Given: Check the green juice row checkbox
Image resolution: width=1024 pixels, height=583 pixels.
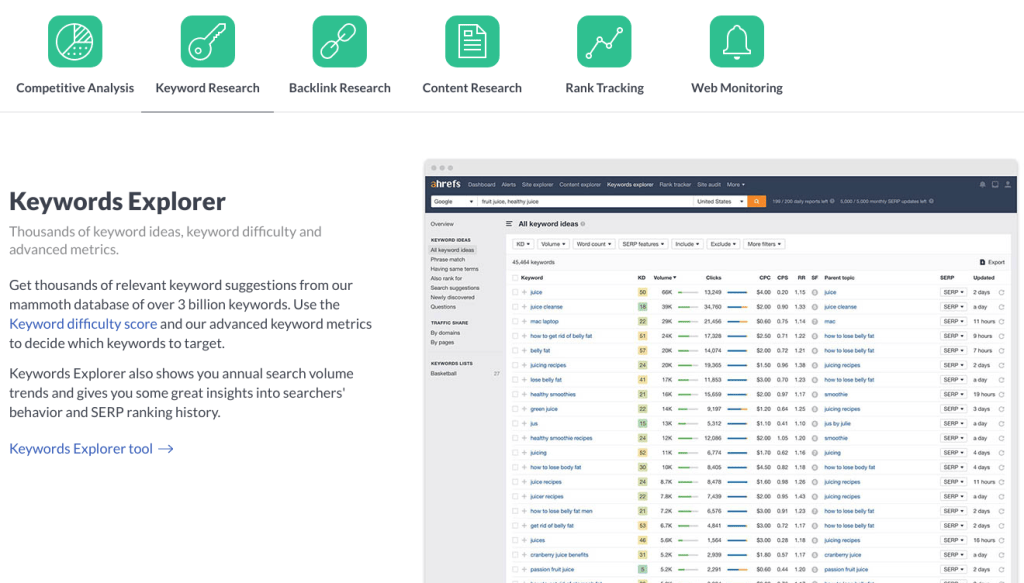Looking at the screenshot, I should (515, 409).
